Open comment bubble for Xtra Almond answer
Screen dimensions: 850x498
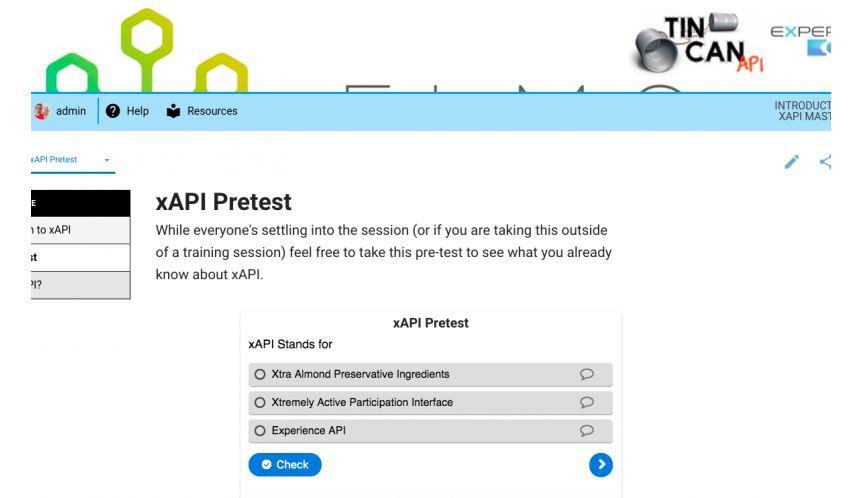point(587,374)
